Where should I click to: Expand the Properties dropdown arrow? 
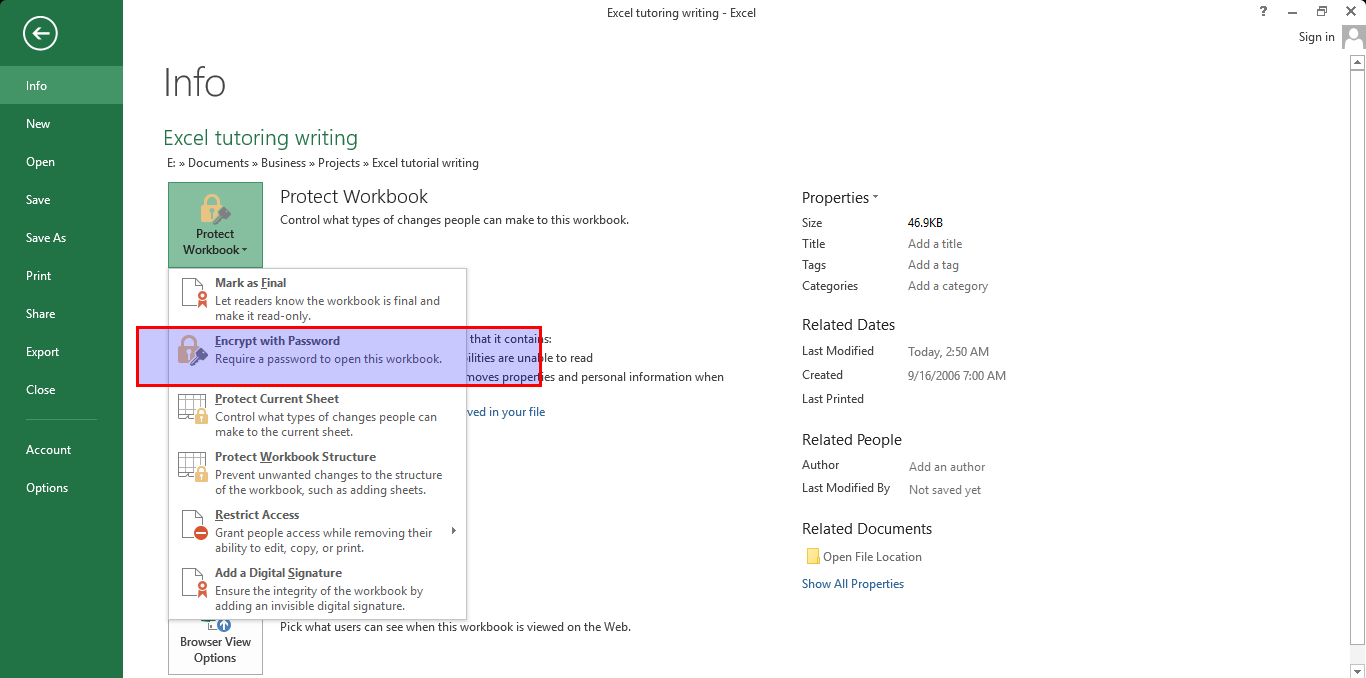(x=876, y=198)
